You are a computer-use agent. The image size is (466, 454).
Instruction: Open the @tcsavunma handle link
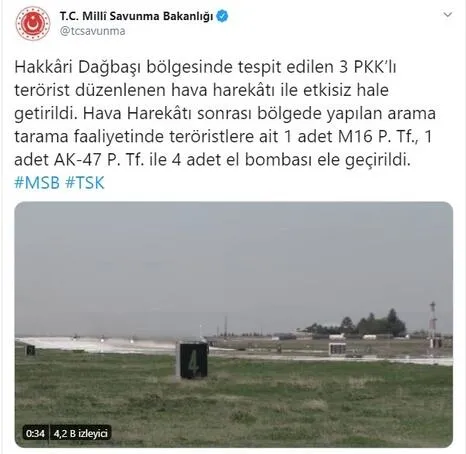(93, 31)
